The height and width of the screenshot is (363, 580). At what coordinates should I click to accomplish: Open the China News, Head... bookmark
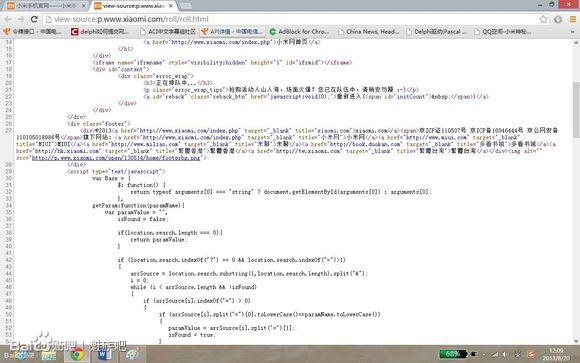click(368, 32)
